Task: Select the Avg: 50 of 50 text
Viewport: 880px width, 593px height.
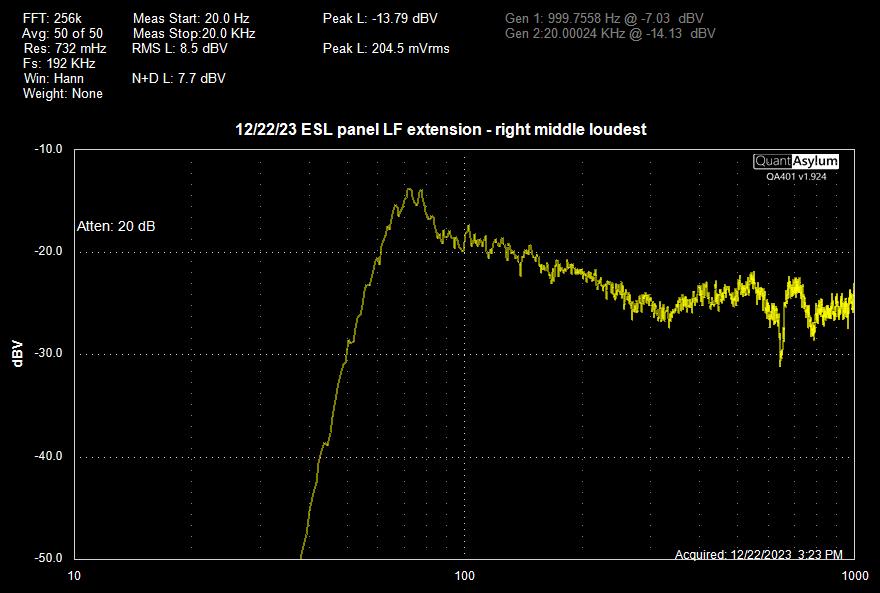Action: (62, 34)
